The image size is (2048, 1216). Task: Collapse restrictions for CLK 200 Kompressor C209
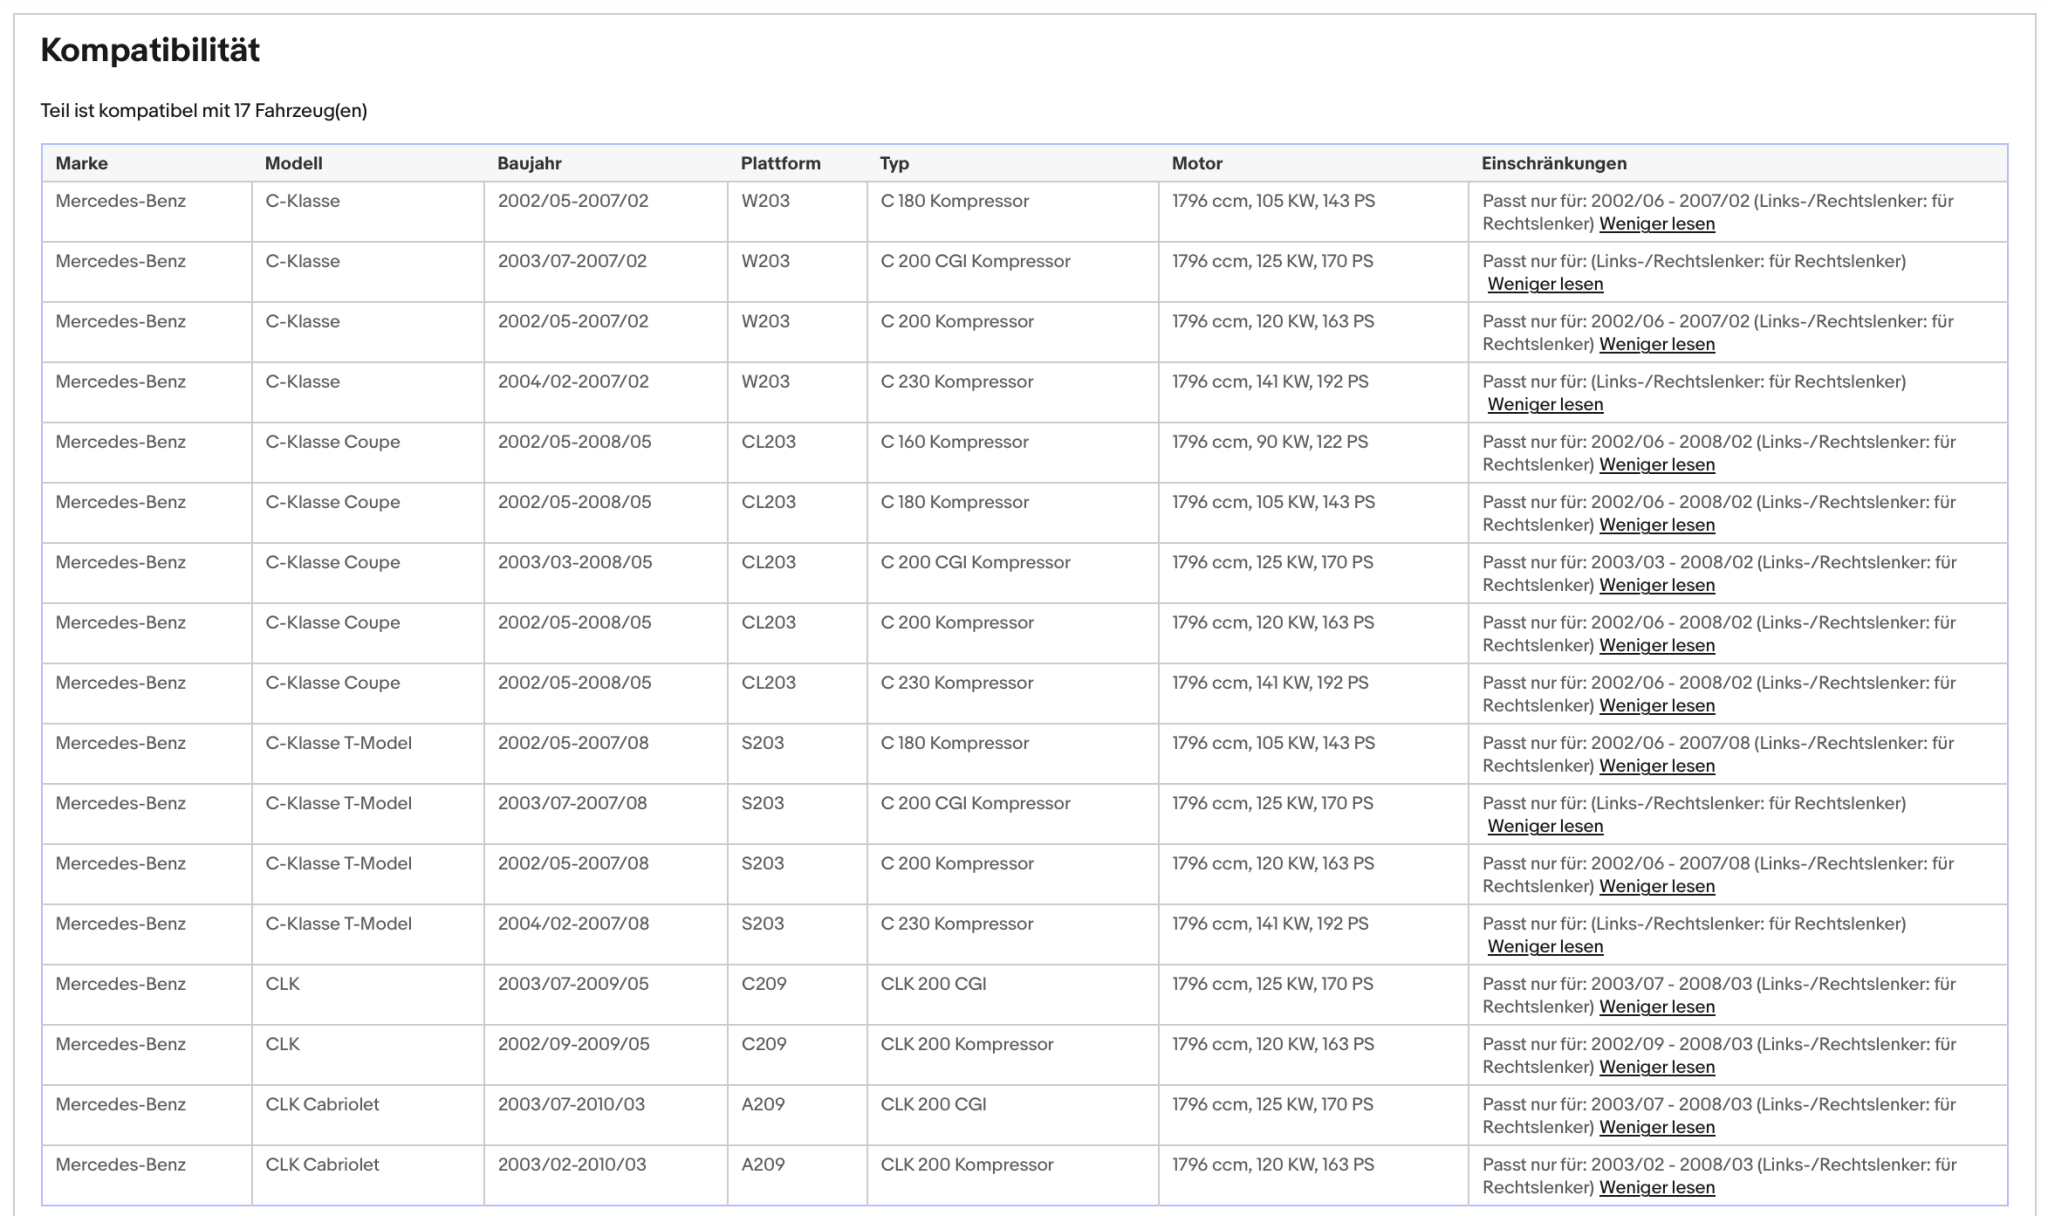(1657, 1067)
